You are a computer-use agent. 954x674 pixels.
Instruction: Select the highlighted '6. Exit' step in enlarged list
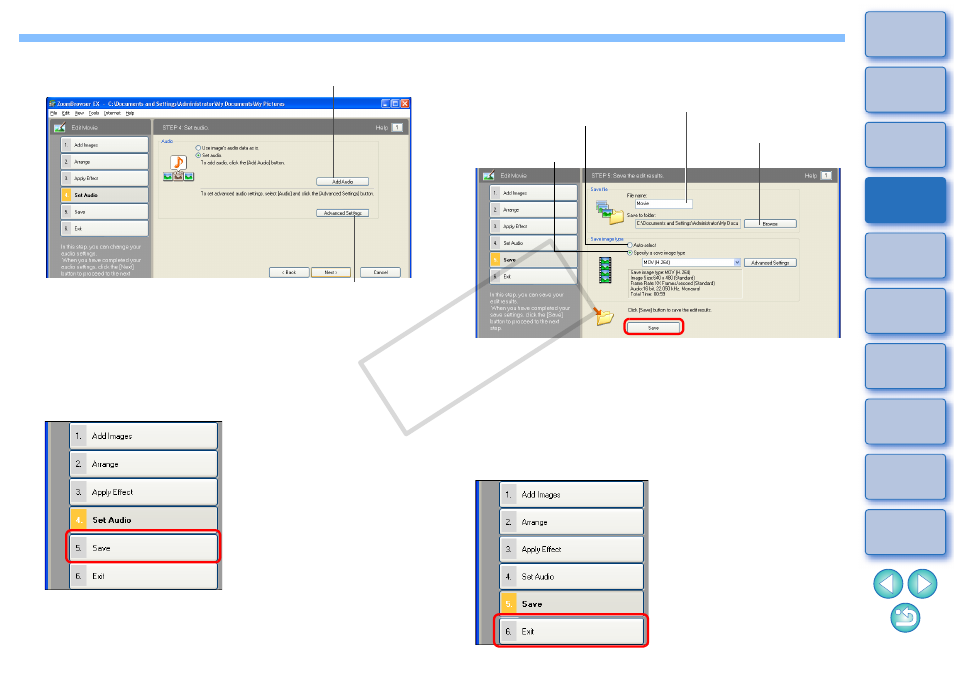(x=571, y=631)
